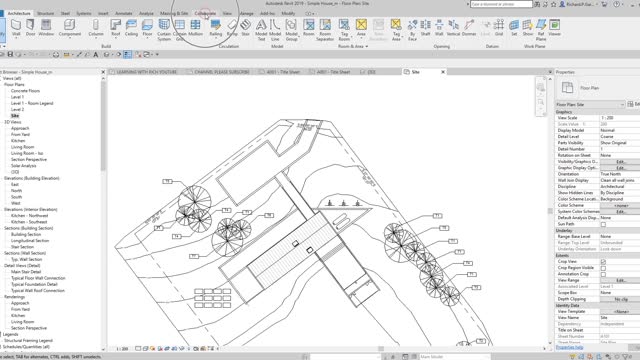Enable the Annotation Crop checkbox
The image size is (640, 360).
click(603, 274)
